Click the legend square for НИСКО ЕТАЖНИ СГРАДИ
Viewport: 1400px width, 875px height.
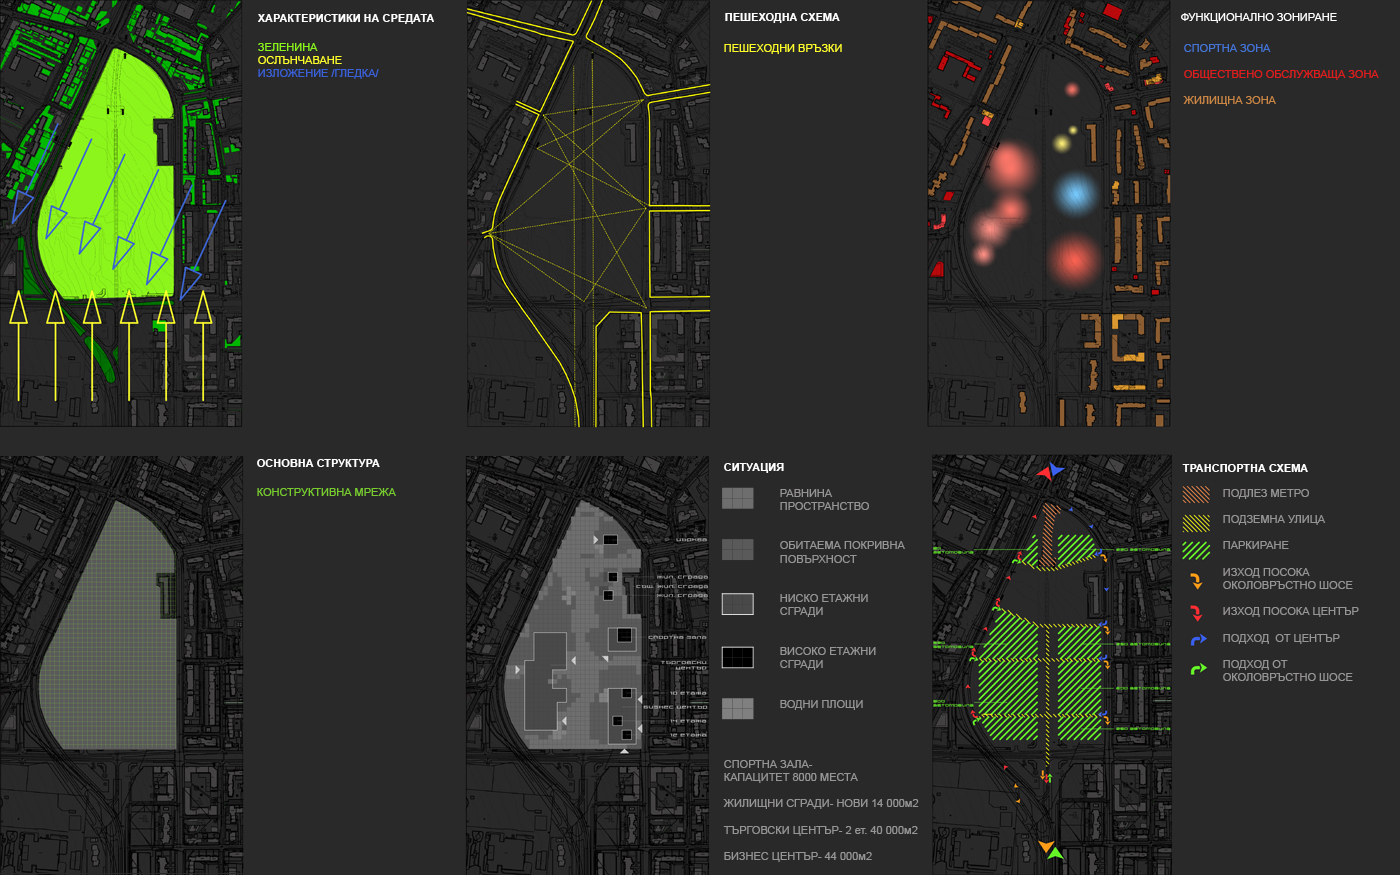tap(738, 603)
